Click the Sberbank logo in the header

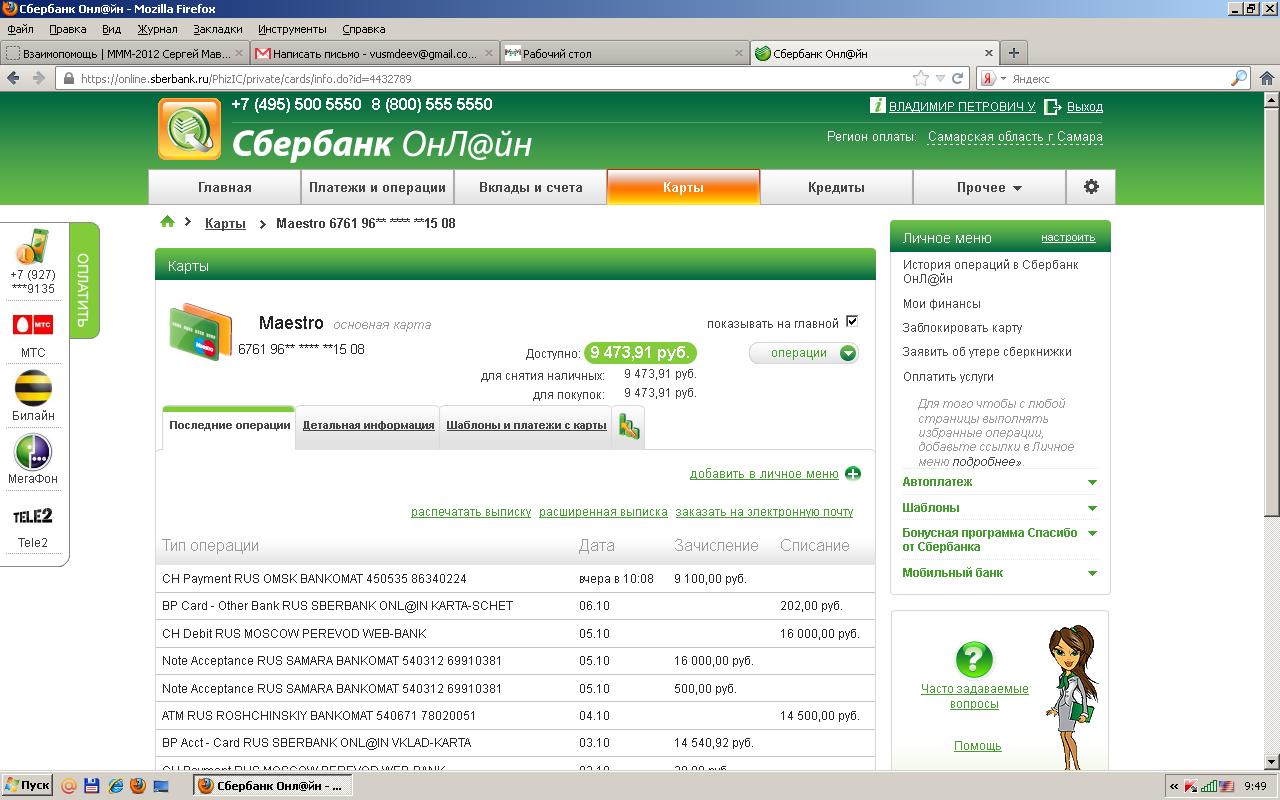pyautogui.click(x=189, y=129)
